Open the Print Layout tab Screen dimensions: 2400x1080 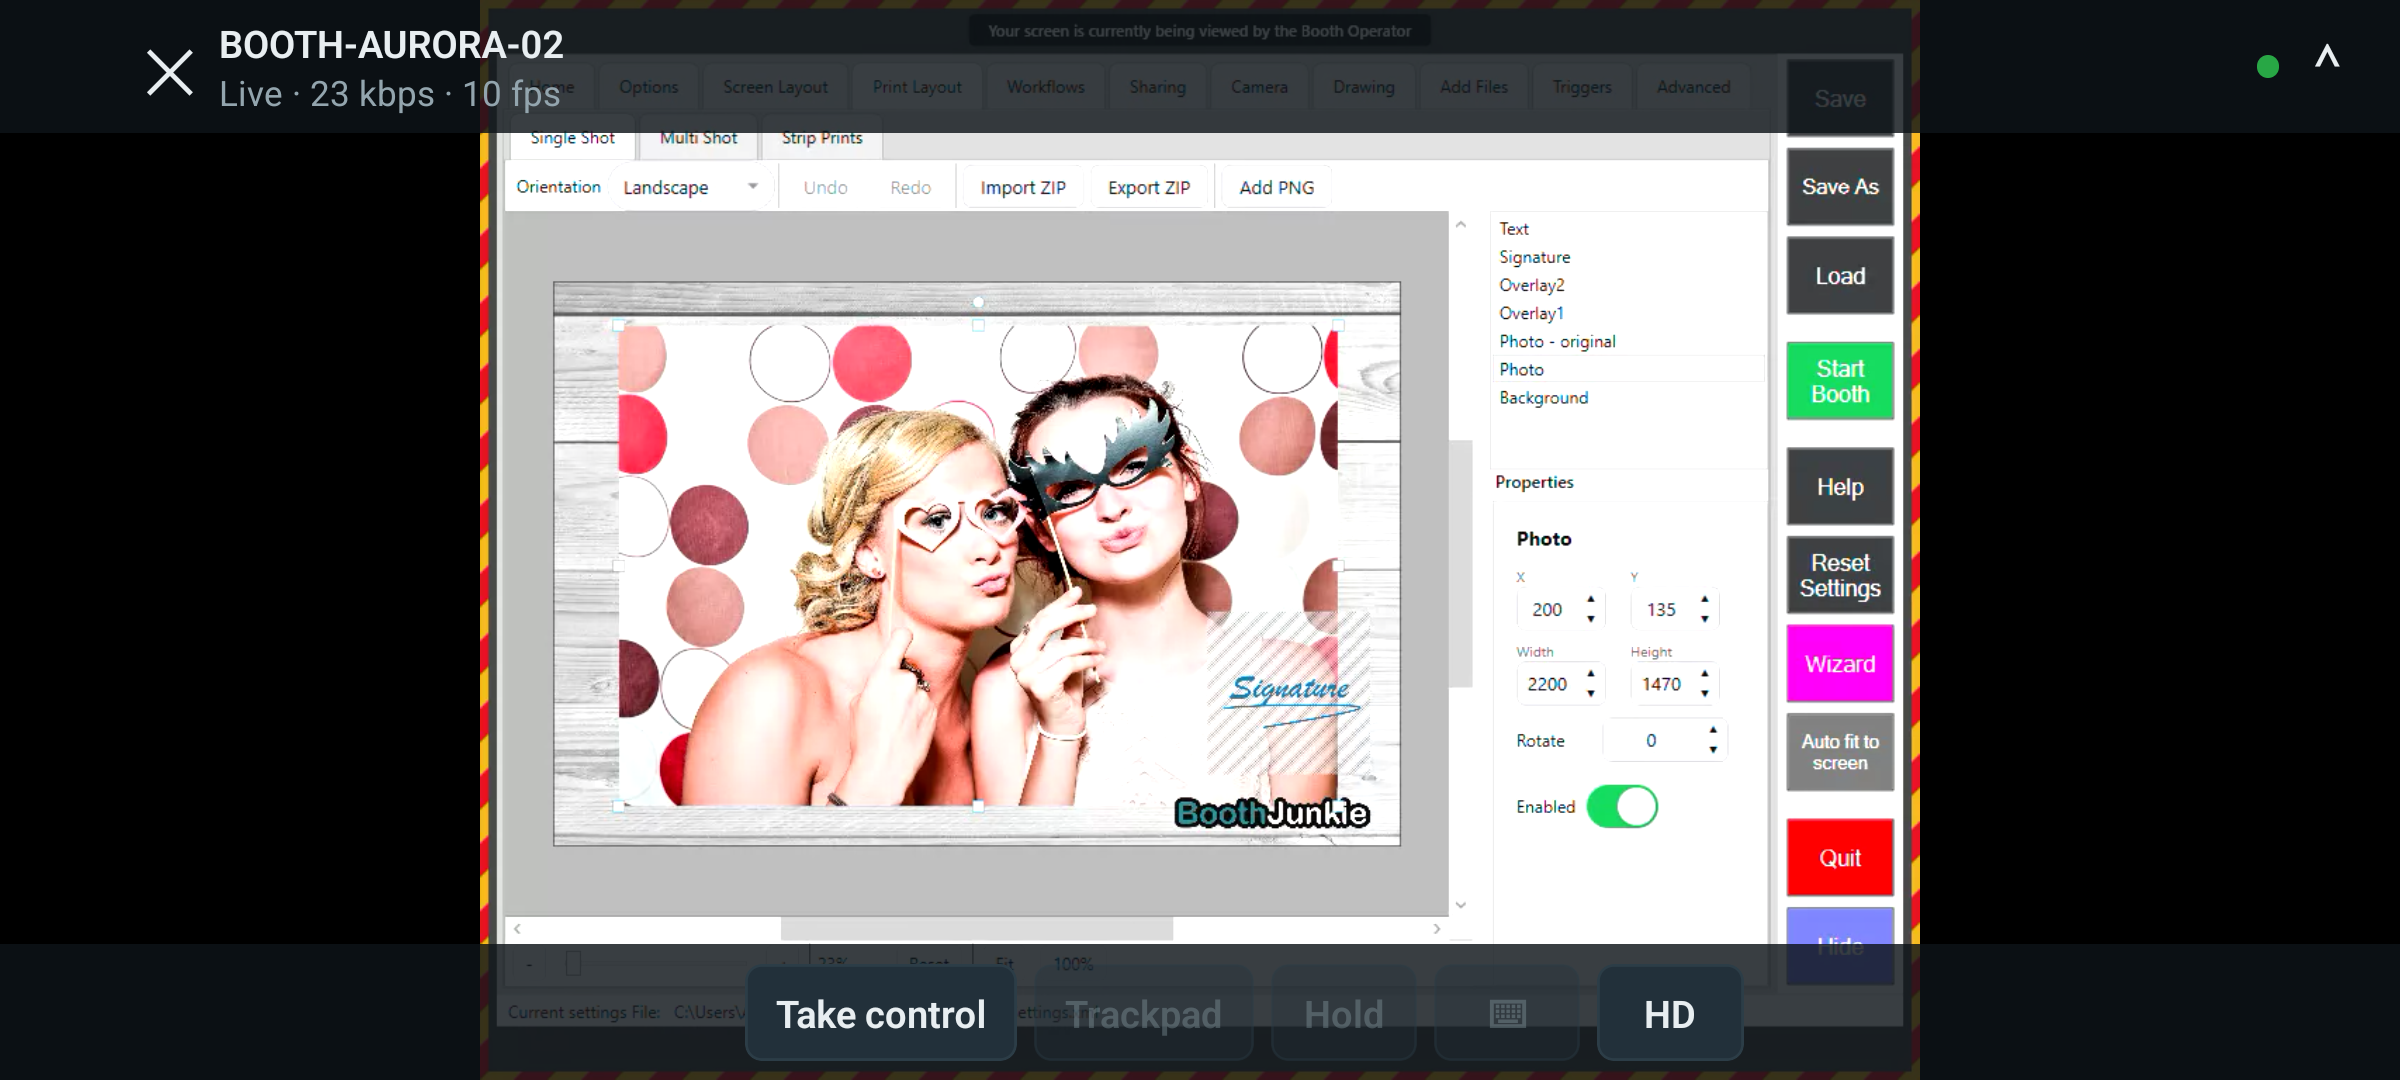[x=917, y=87]
